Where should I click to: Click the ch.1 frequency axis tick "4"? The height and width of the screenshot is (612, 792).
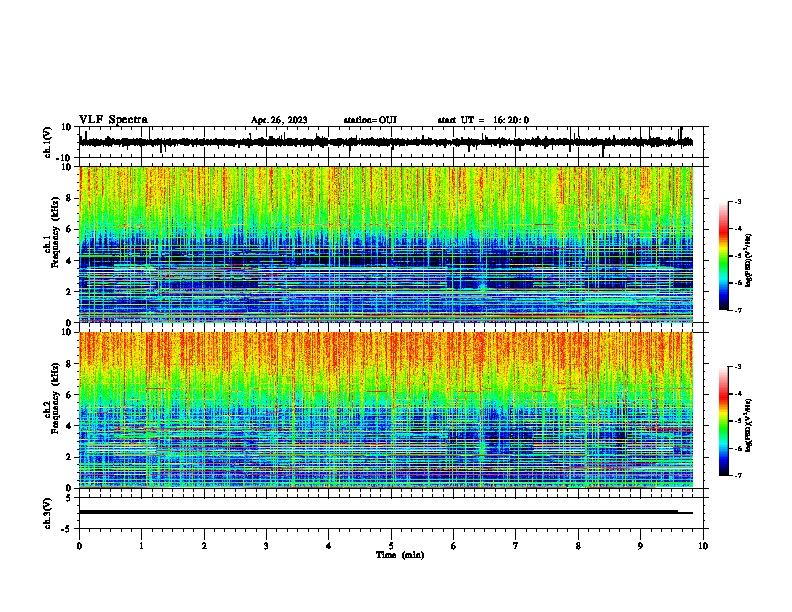(69, 261)
